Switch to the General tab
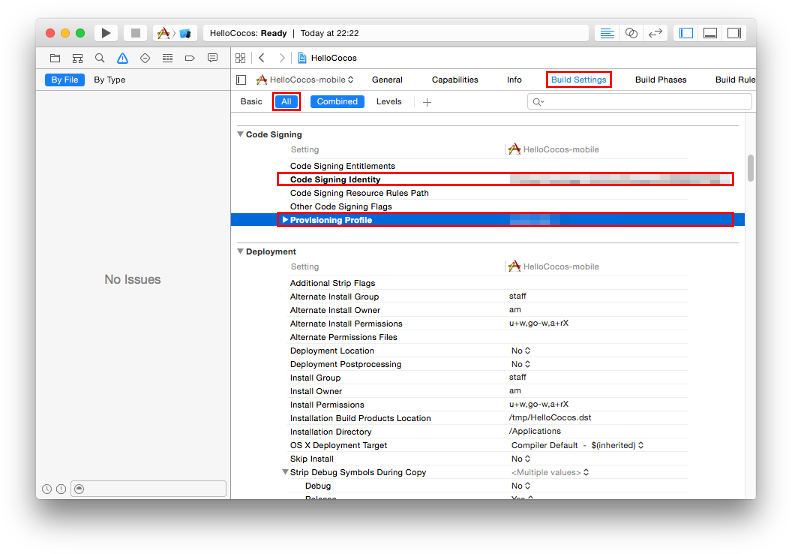792x554 pixels. [x=387, y=80]
